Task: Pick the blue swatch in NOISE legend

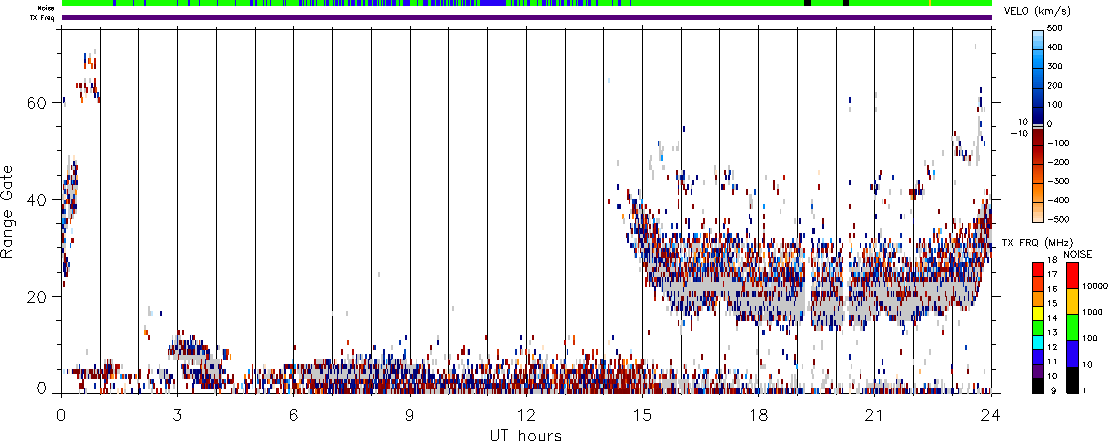Action: click(1071, 354)
